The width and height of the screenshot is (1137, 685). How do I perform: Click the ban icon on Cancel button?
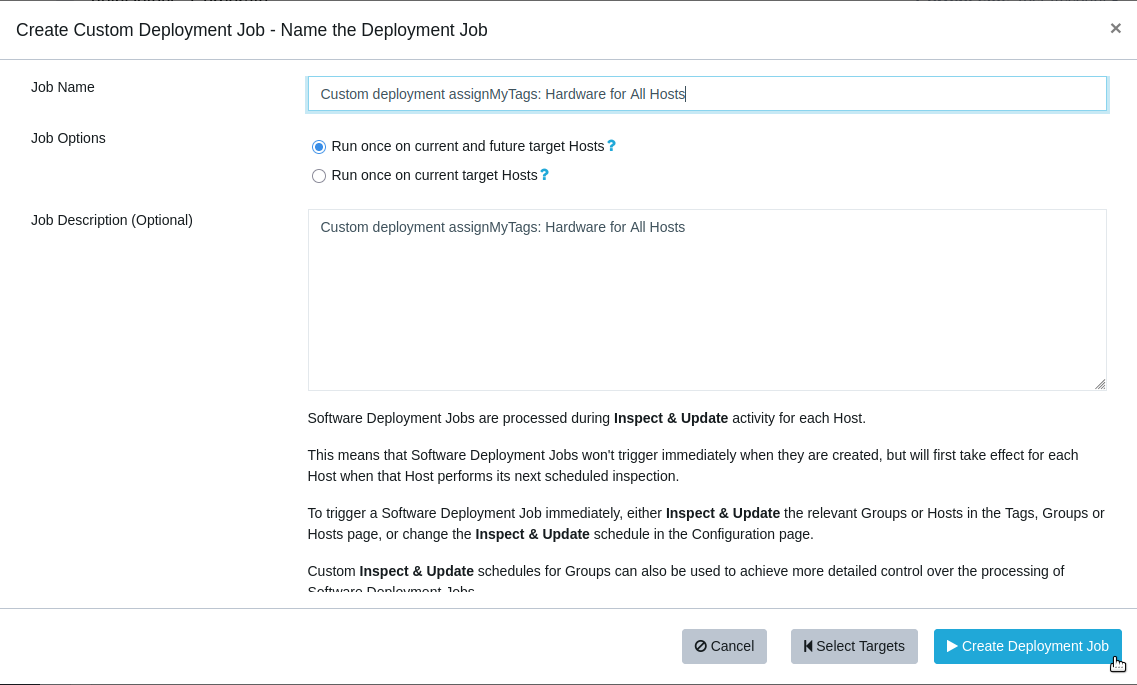(700, 647)
